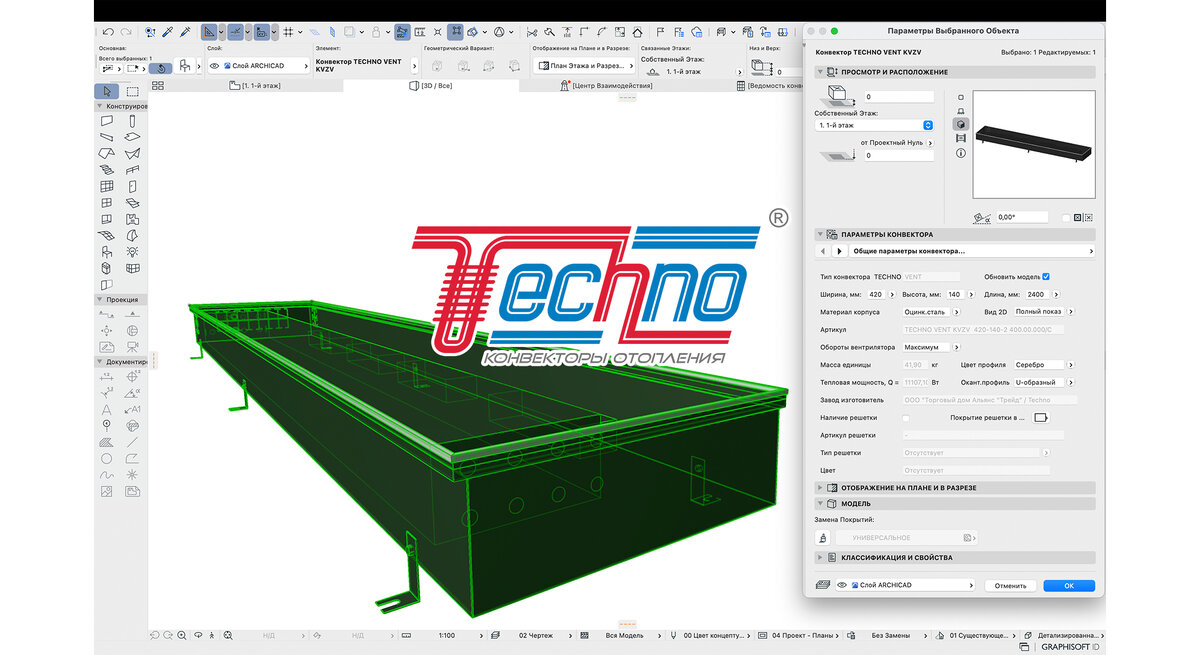Click the grid snap icon in toolbar
1200x655 pixels.
click(288, 32)
